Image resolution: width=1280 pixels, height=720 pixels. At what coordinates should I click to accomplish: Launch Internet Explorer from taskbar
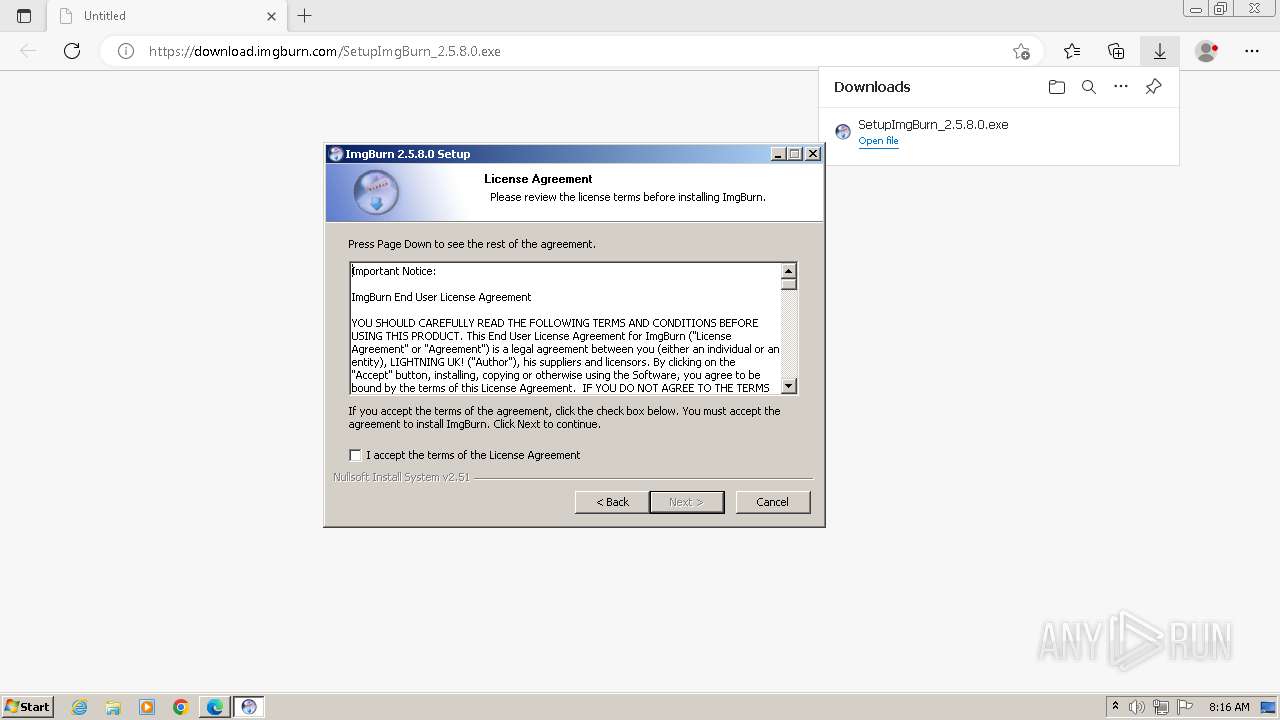(x=79, y=707)
